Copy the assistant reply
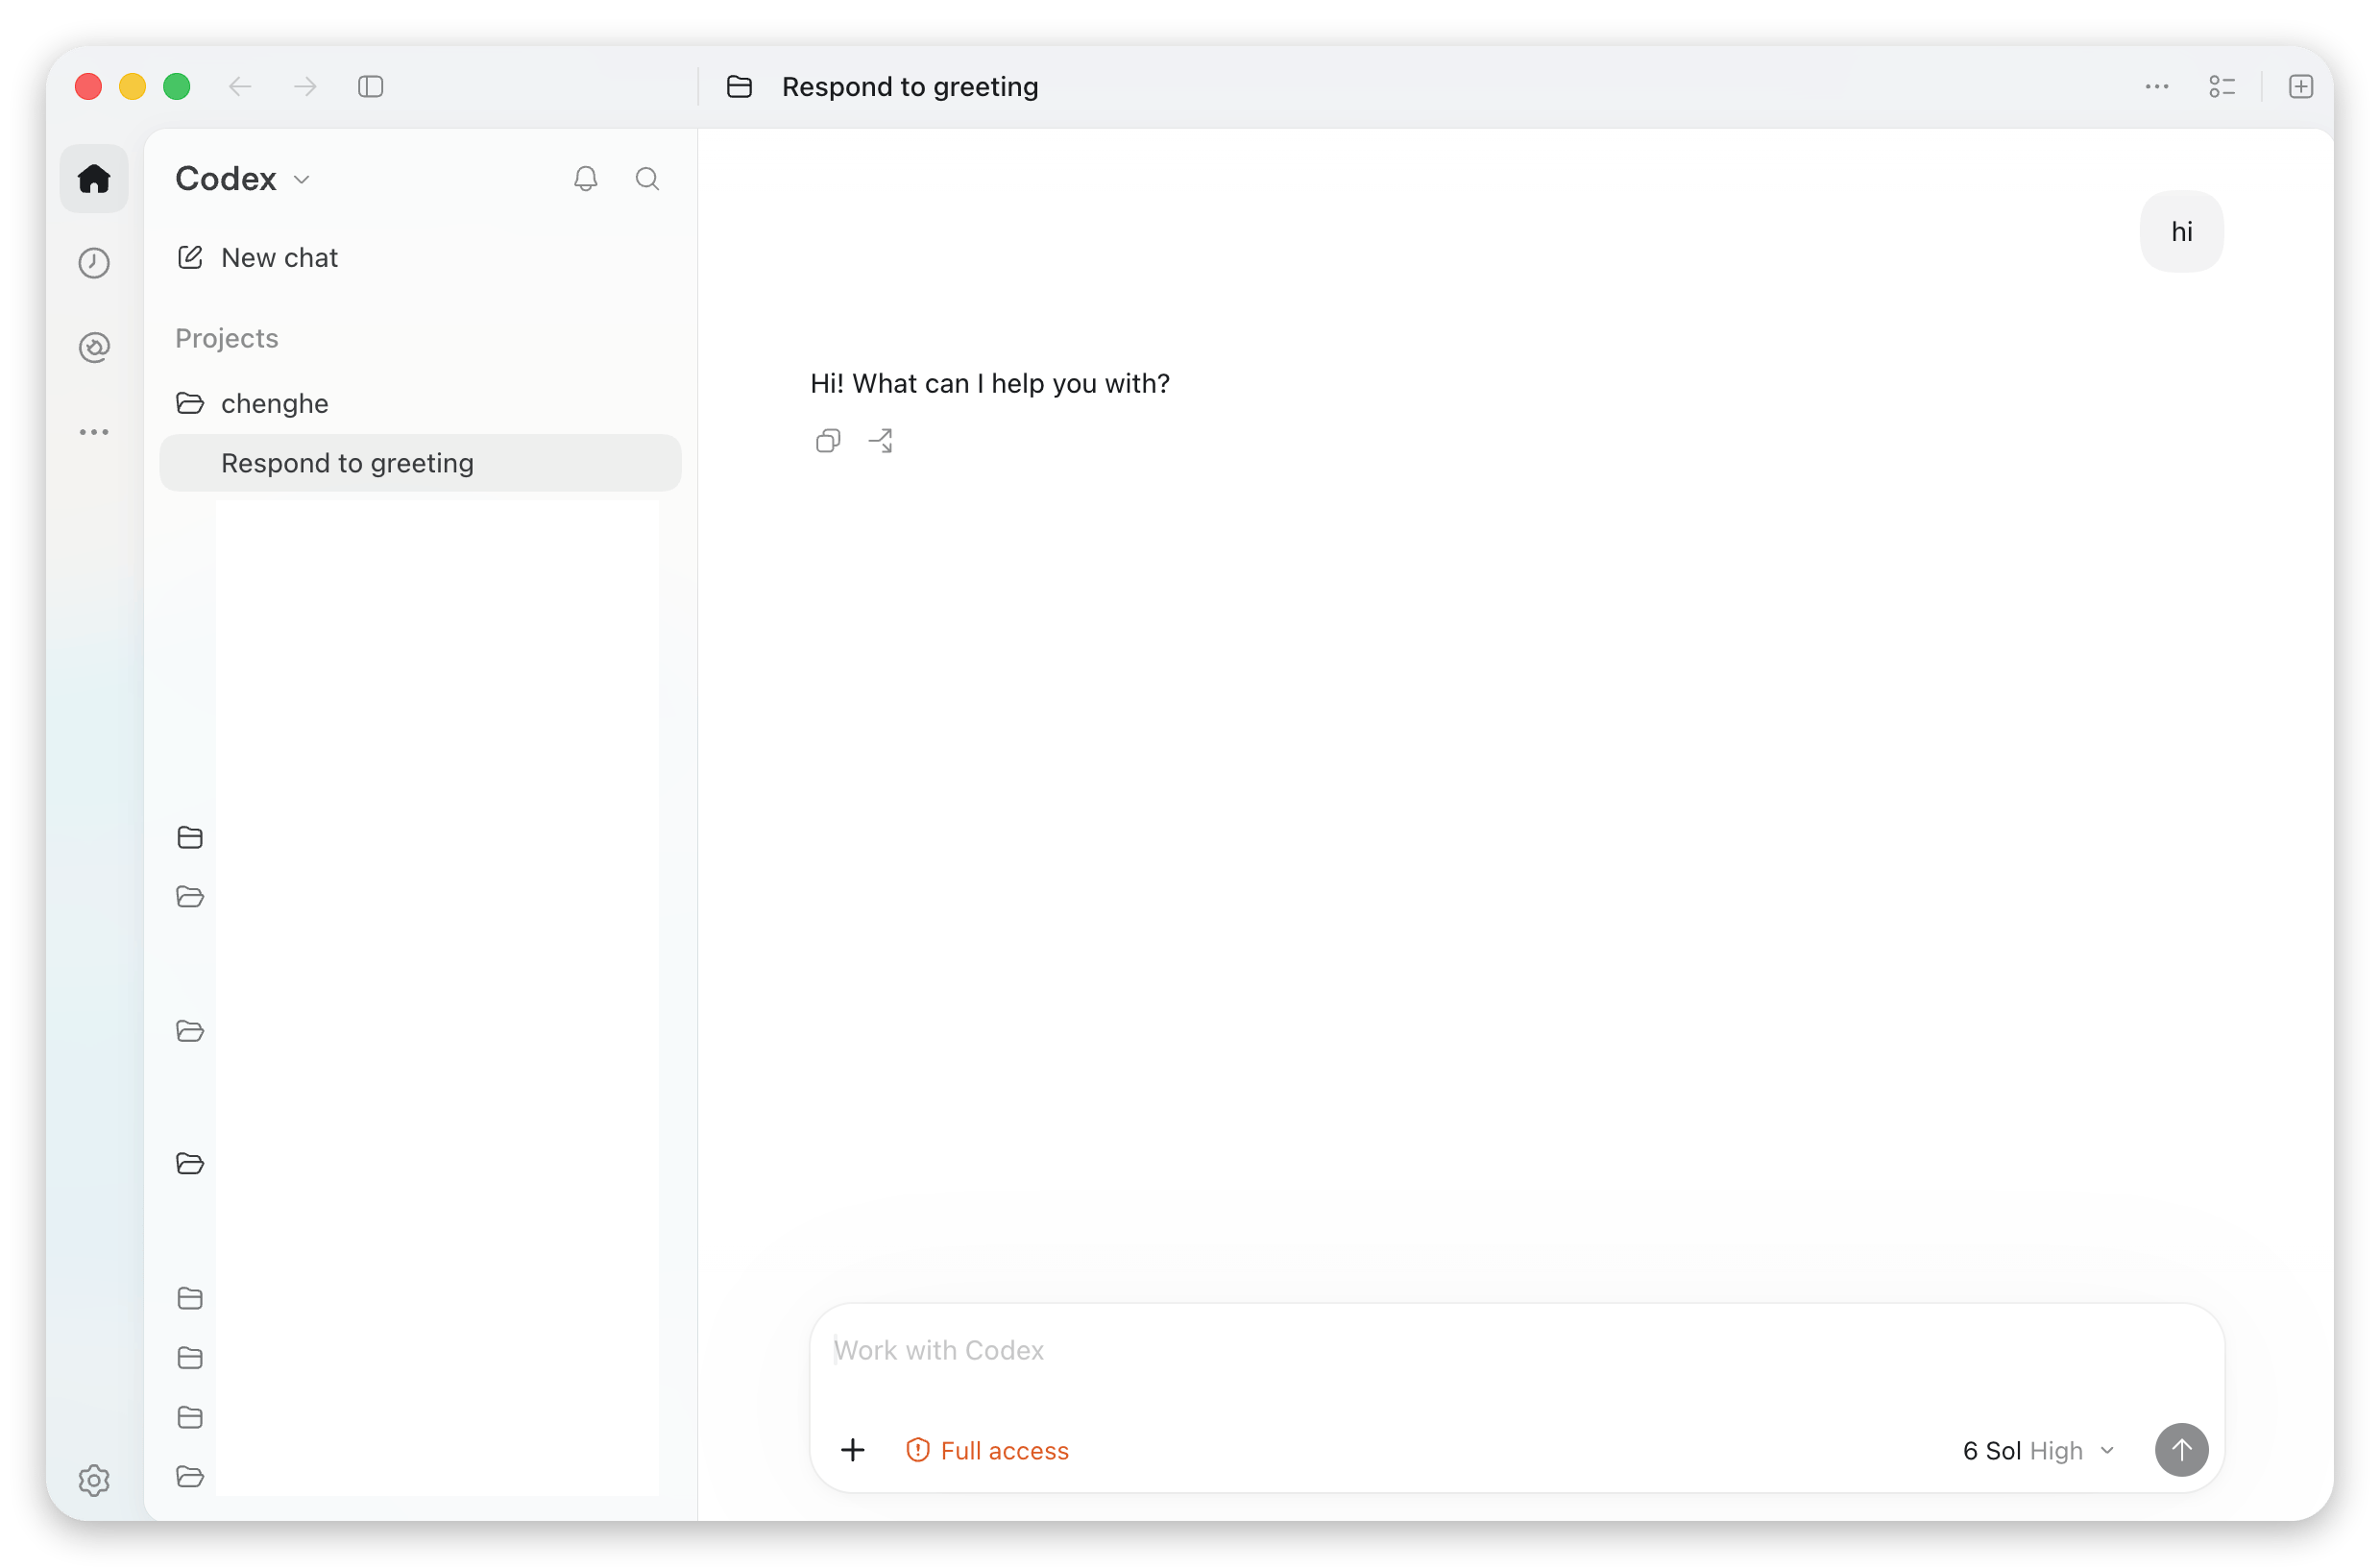 pyautogui.click(x=828, y=441)
